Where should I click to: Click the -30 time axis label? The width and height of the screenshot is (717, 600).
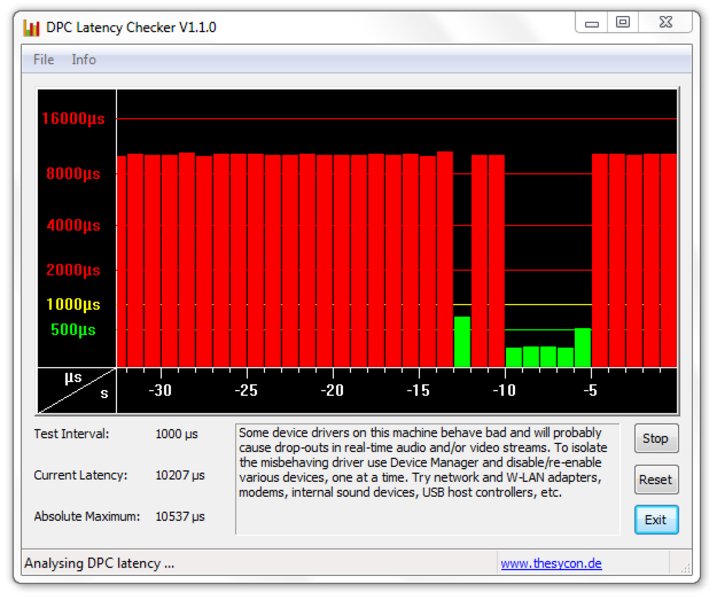coord(160,390)
